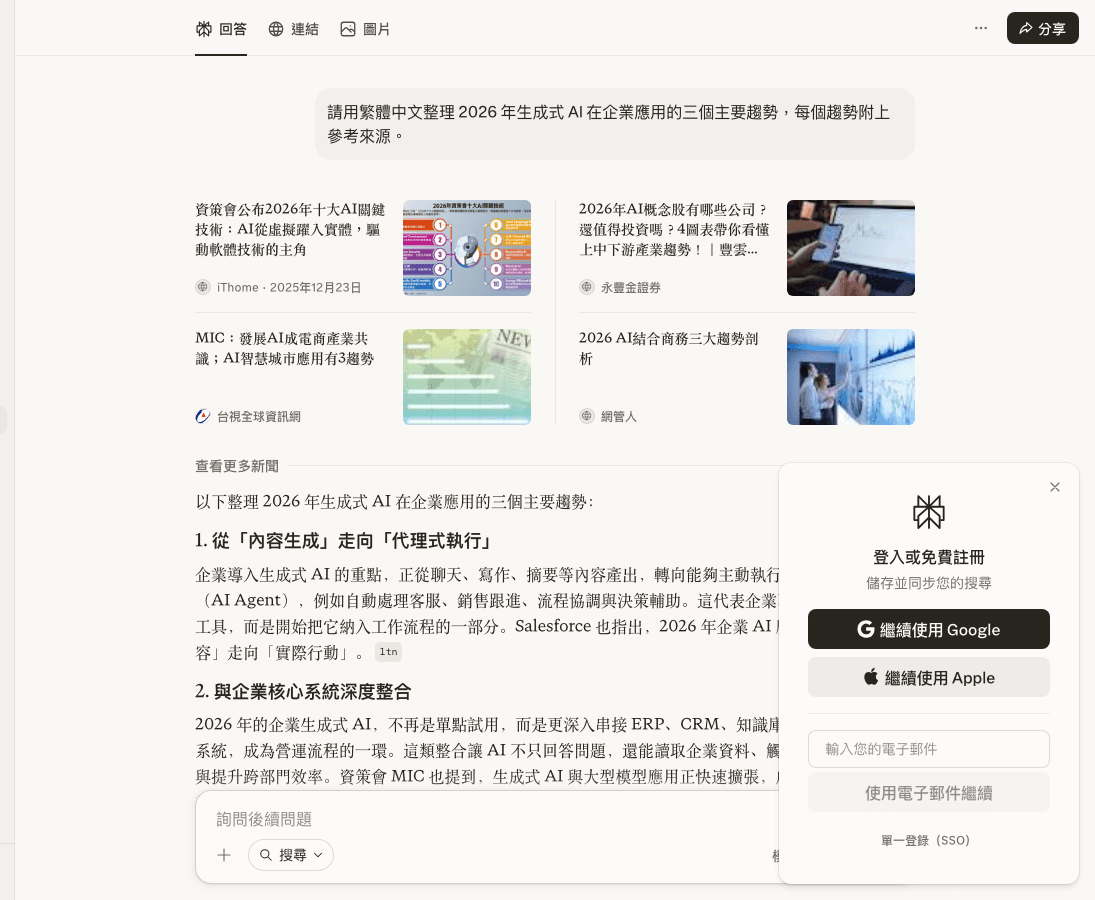Open the iThome article about 資策會十大AI關鍵技術

291,229
